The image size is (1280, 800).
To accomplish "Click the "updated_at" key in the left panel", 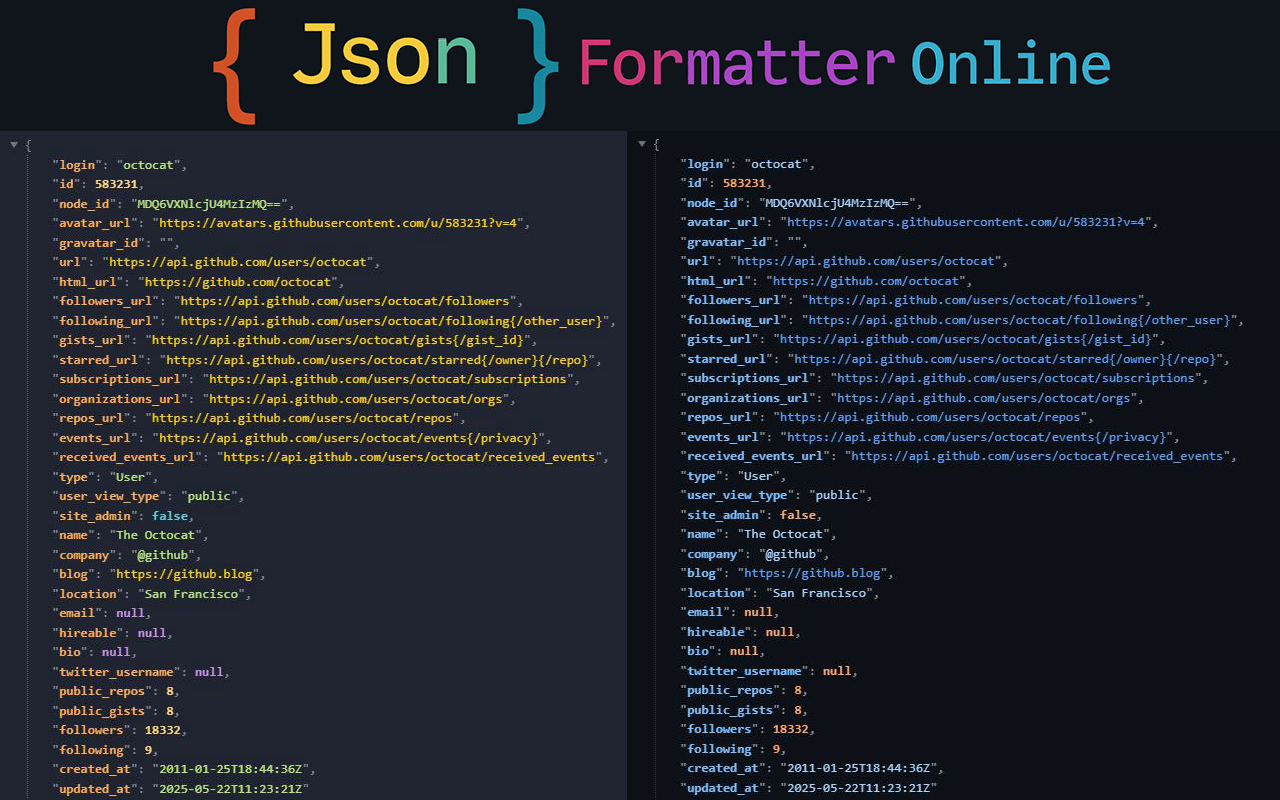I will (95, 789).
